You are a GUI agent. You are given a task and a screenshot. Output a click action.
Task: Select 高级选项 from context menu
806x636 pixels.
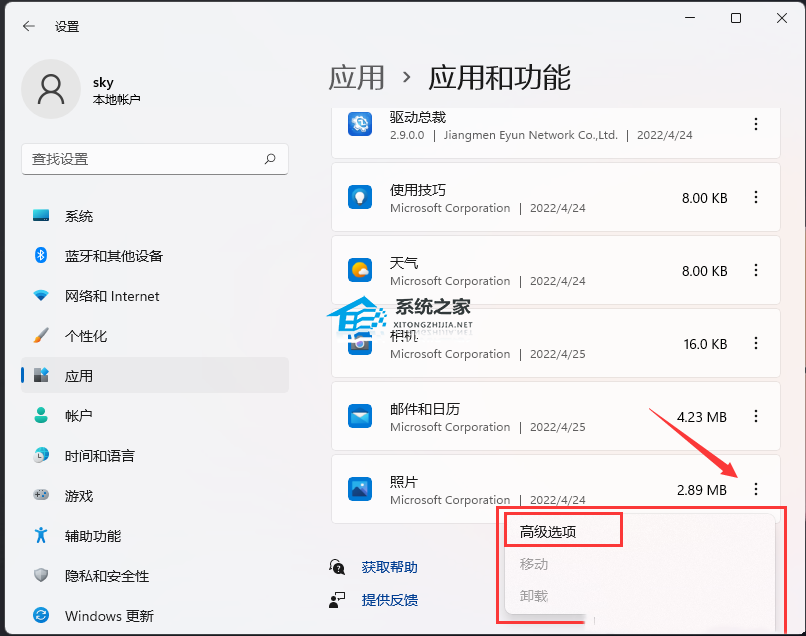coord(548,532)
